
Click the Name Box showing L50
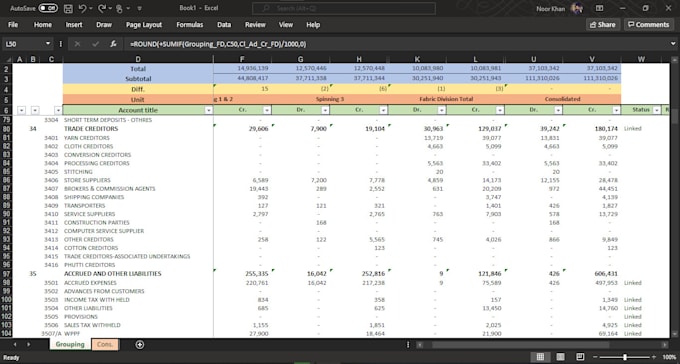click(23, 44)
